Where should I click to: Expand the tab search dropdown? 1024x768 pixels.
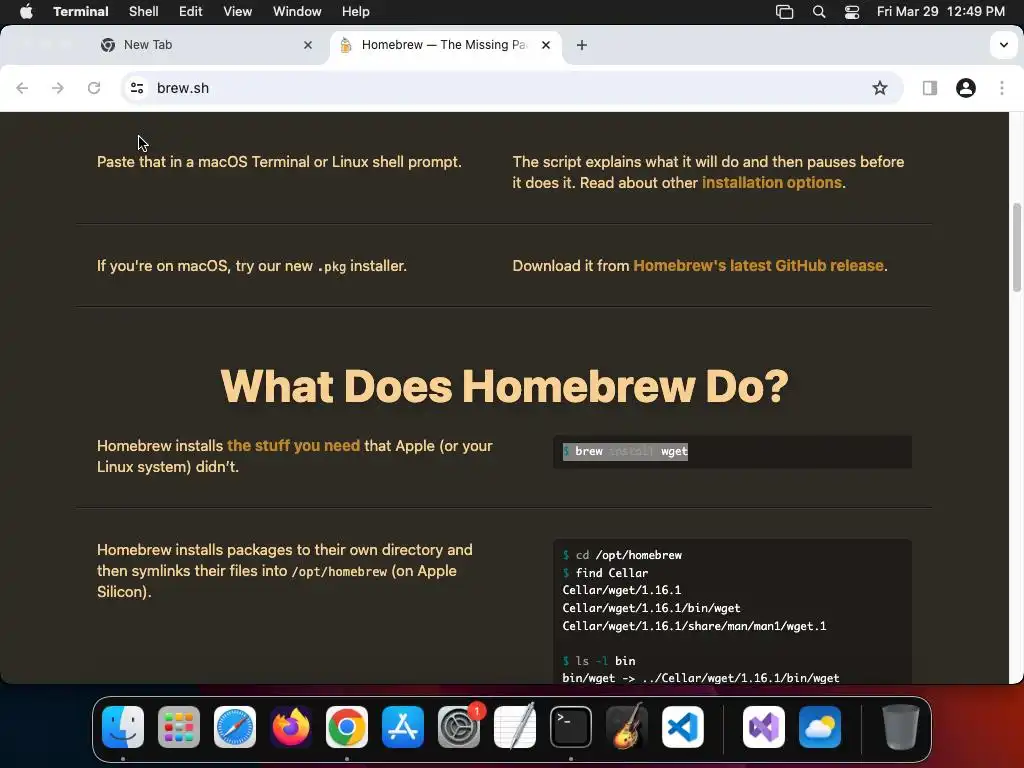tap(1004, 45)
